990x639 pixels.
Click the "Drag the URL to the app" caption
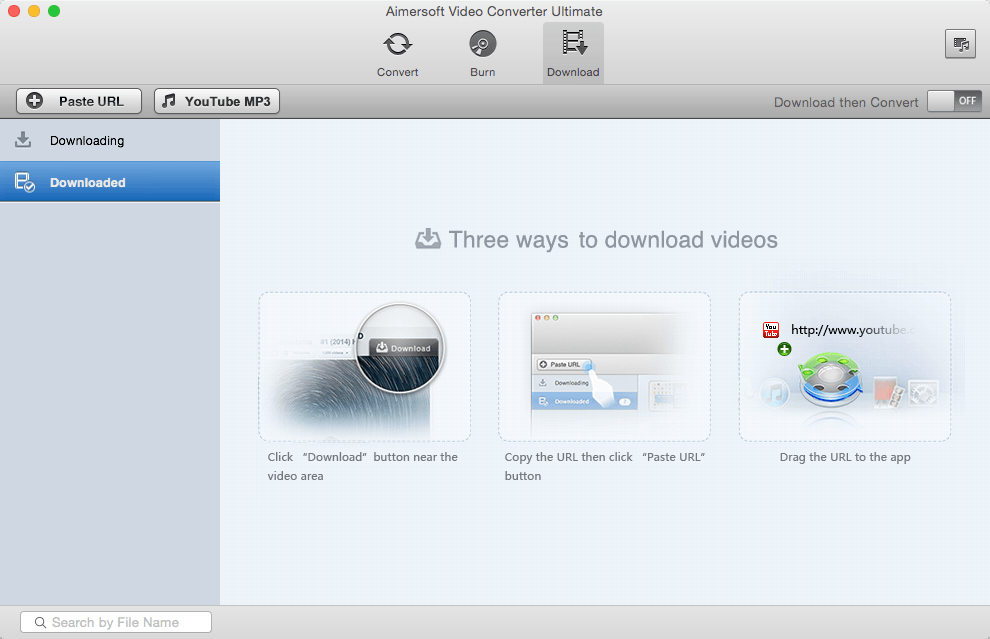point(845,457)
